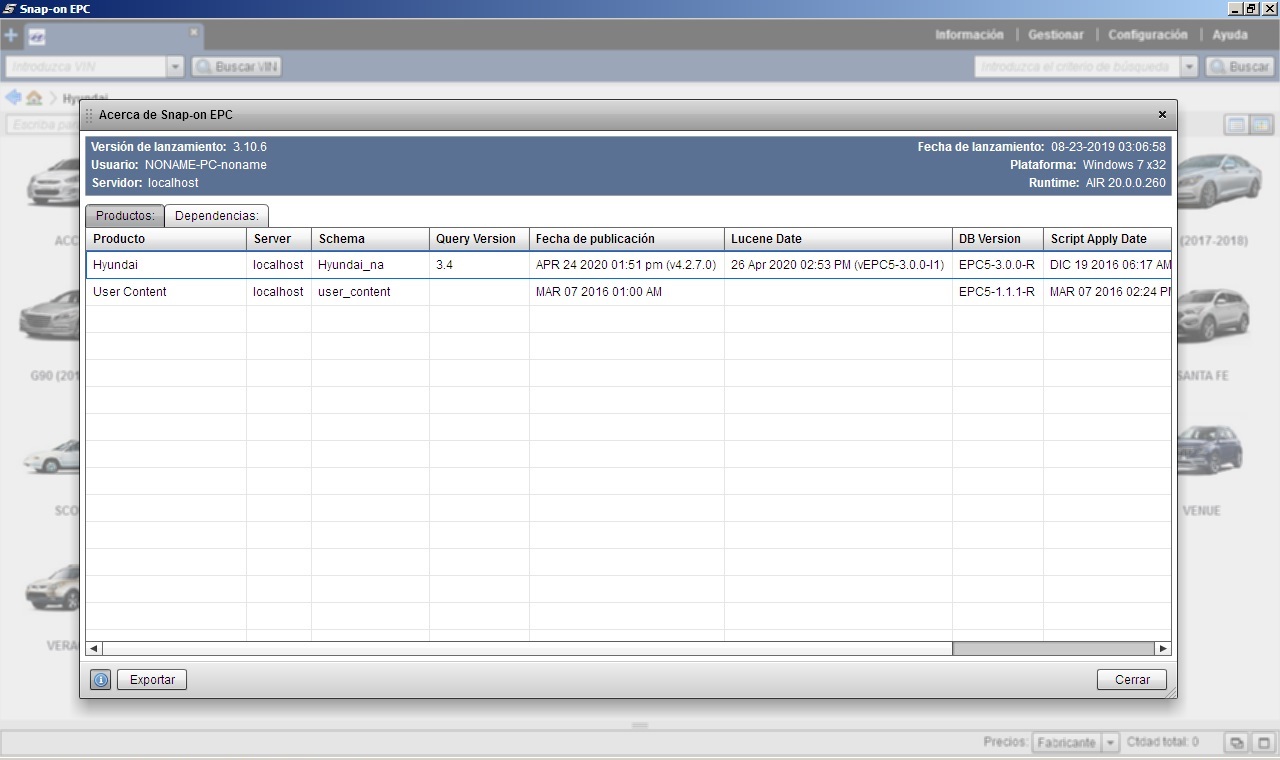
Task: Click the EPC5-1.1.1-R DB version cell
Action: coord(997,292)
